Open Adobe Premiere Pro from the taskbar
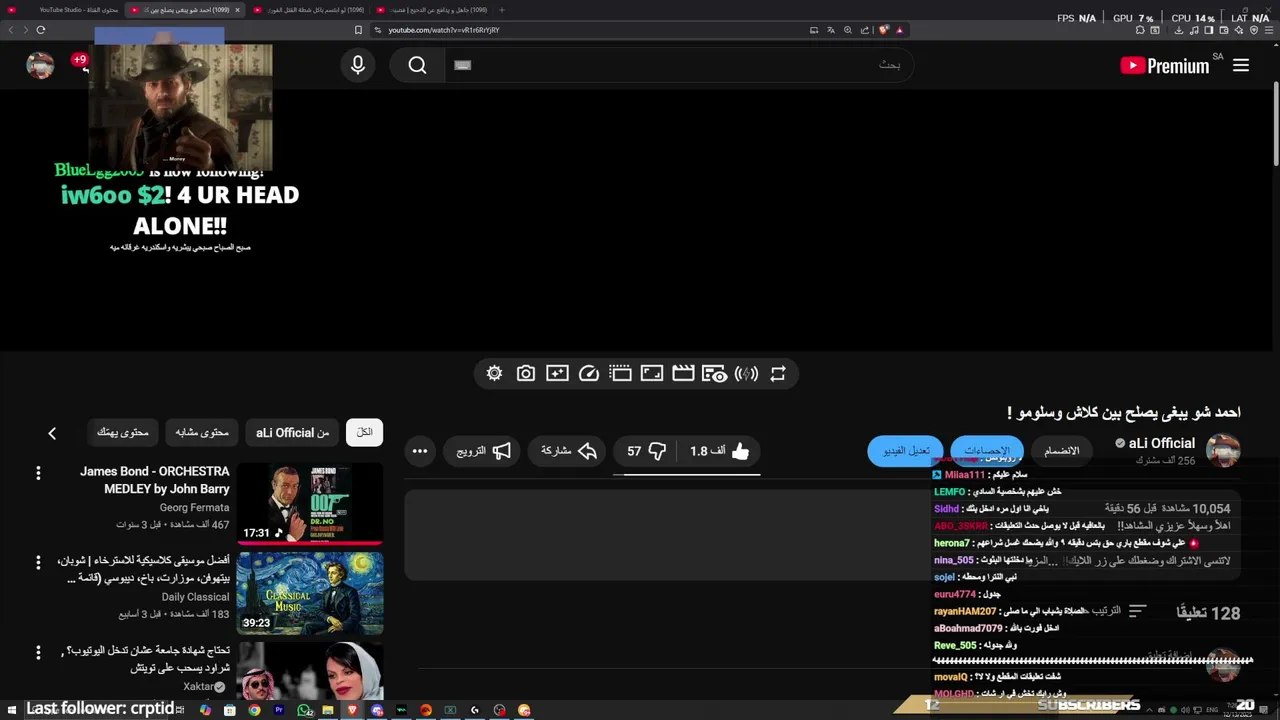The width and height of the screenshot is (1280, 720). [279, 710]
